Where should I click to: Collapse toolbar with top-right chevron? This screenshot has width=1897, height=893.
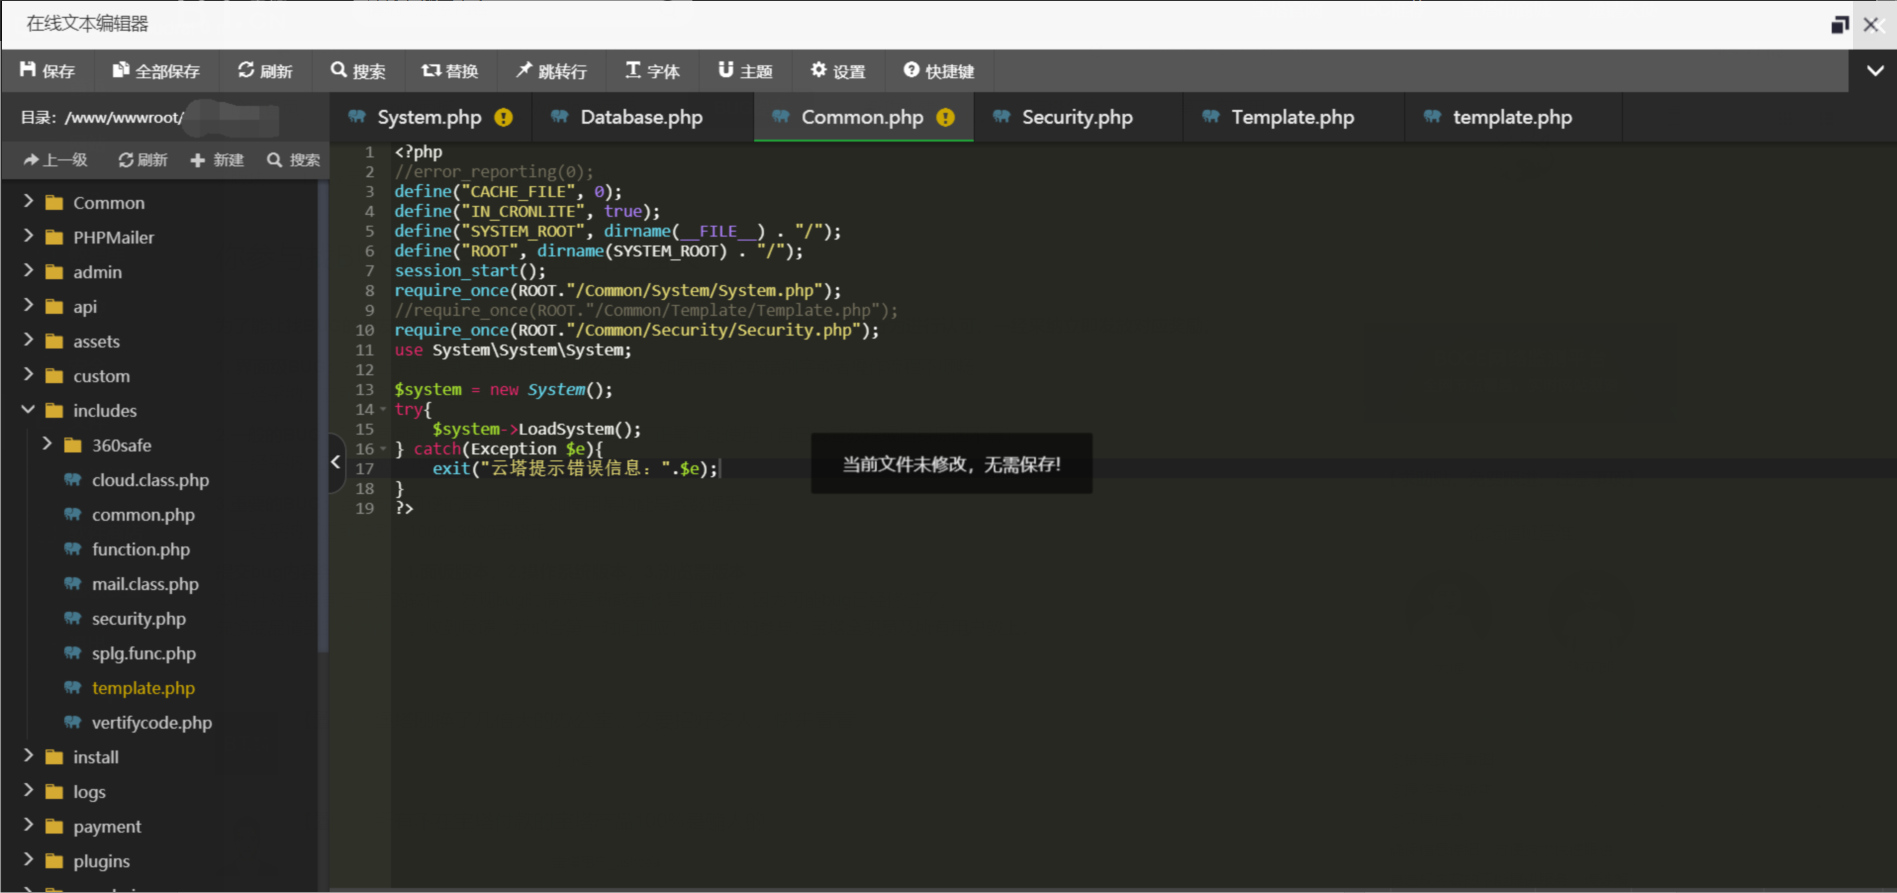tap(1875, 71)
